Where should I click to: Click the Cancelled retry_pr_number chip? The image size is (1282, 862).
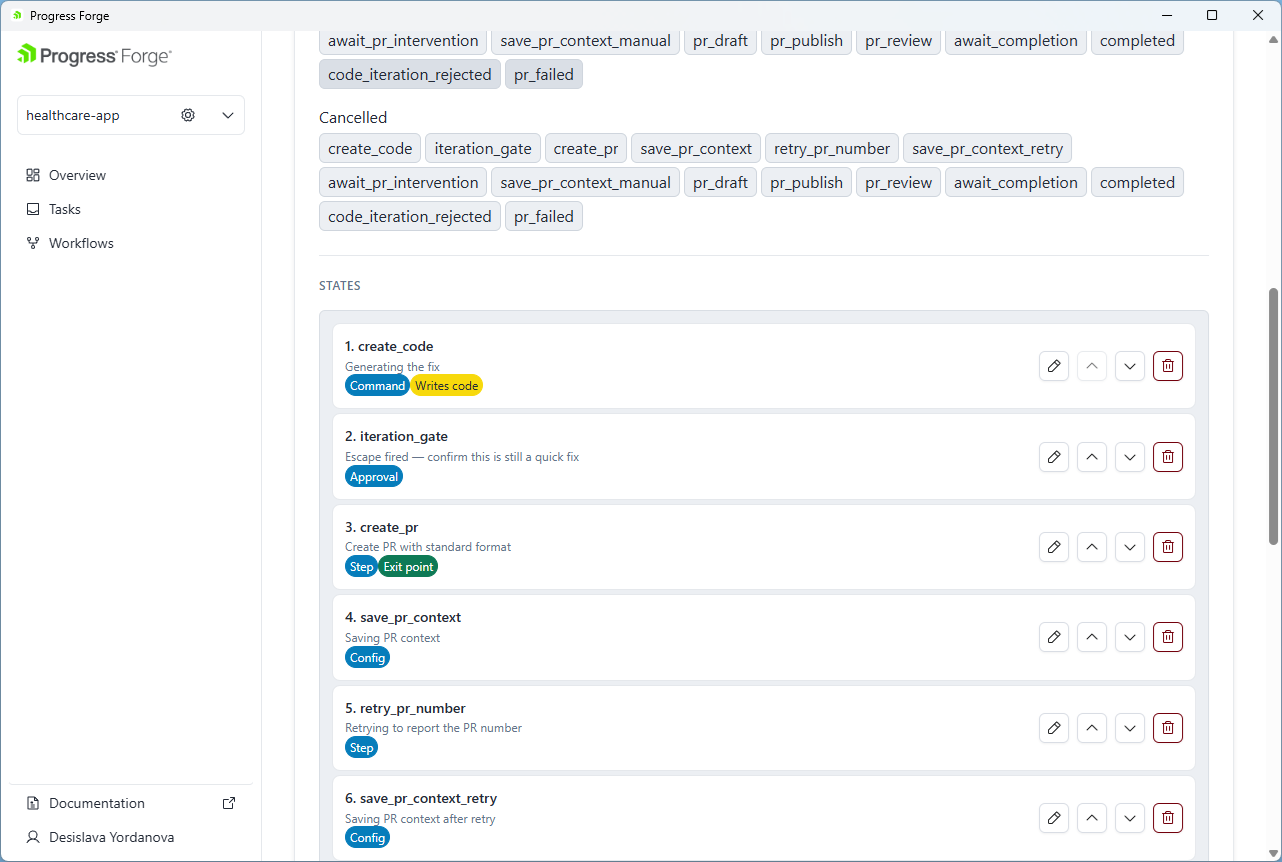(x=832, y=149)
